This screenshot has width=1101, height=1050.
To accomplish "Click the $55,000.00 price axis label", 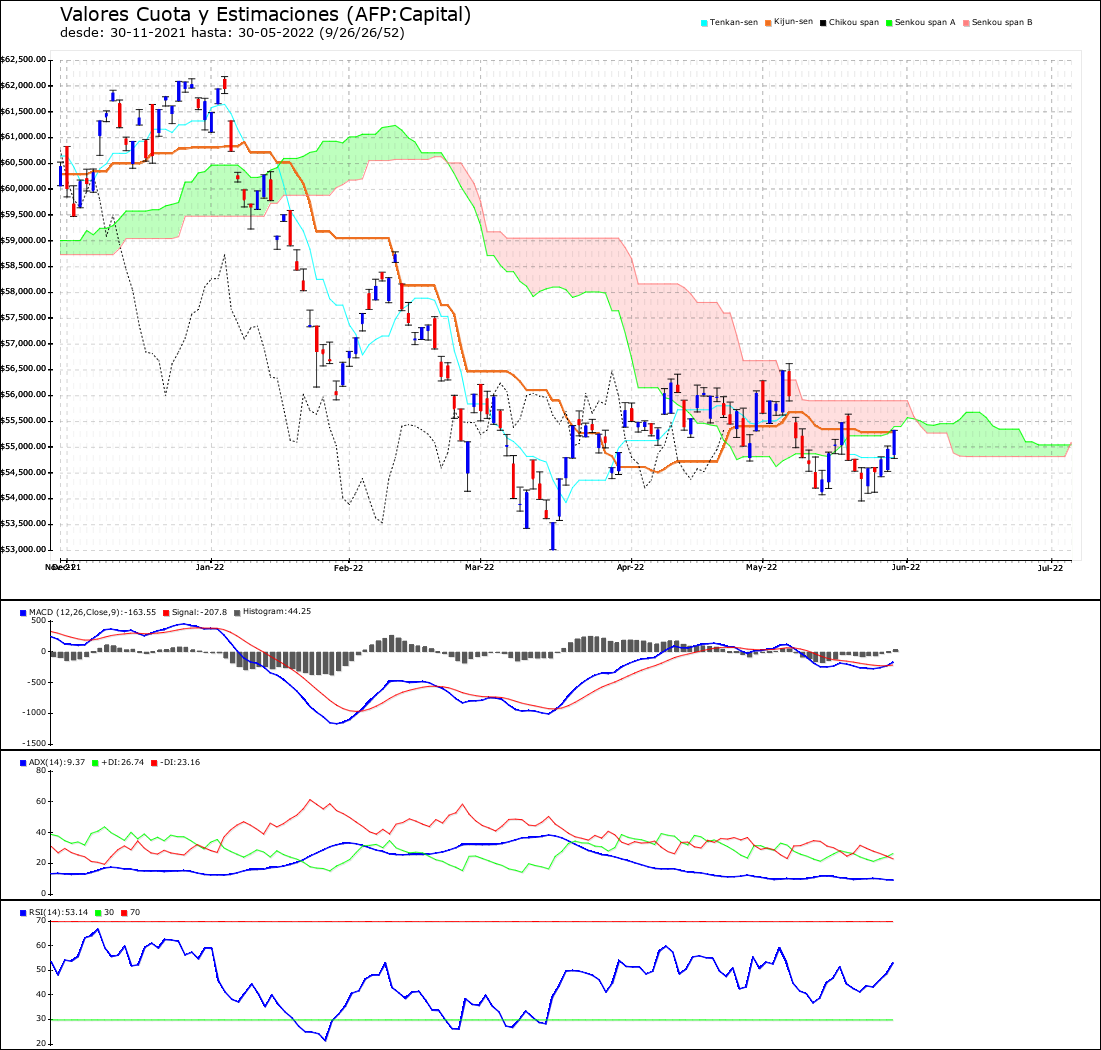I will [23, 447].
